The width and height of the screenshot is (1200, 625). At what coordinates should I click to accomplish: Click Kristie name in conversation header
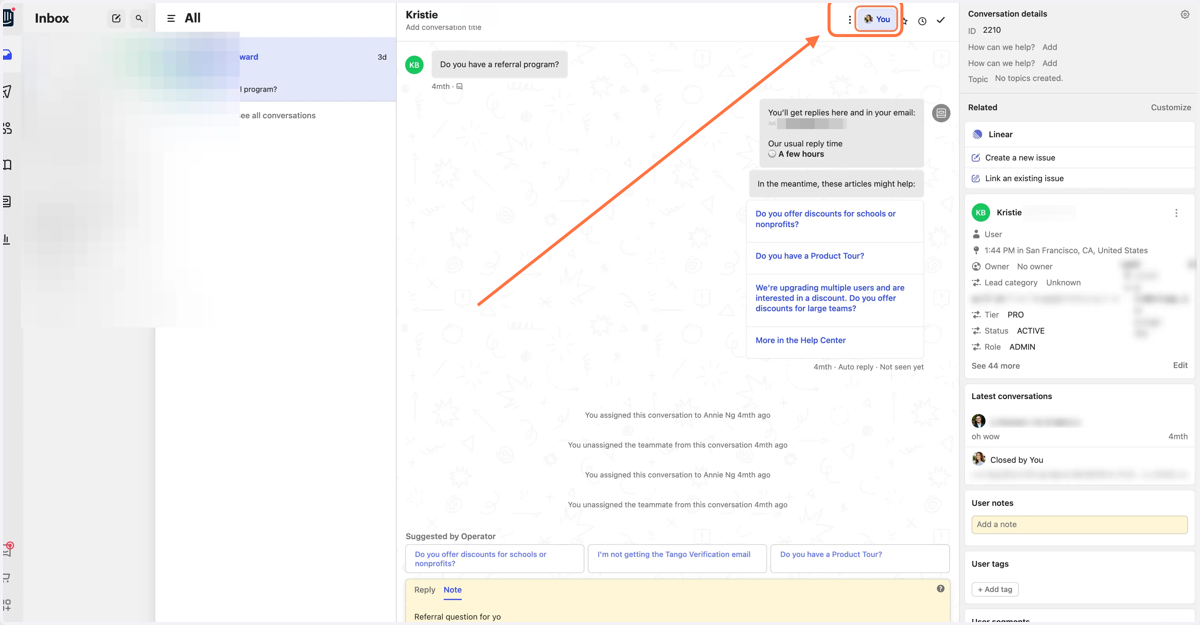(x=422, y=15)
